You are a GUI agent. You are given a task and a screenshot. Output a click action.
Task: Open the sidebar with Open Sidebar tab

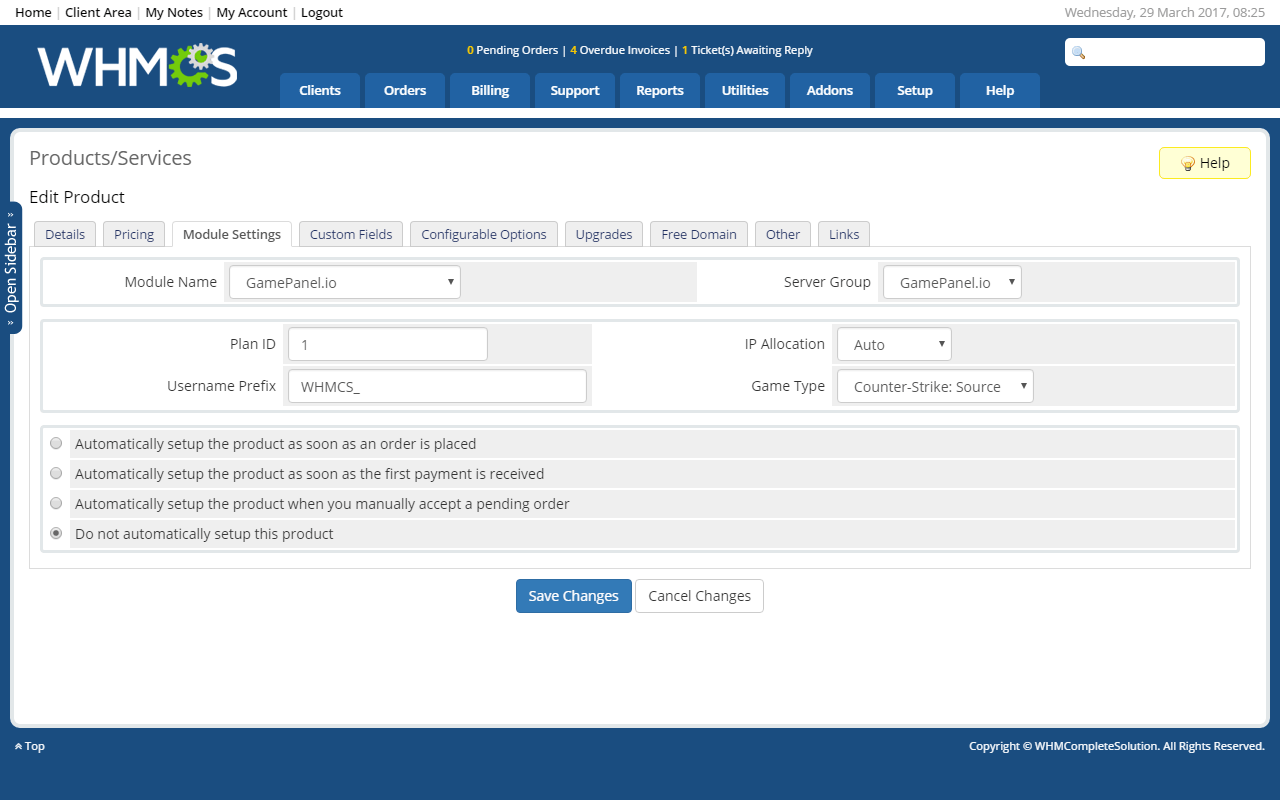(12, 268)
